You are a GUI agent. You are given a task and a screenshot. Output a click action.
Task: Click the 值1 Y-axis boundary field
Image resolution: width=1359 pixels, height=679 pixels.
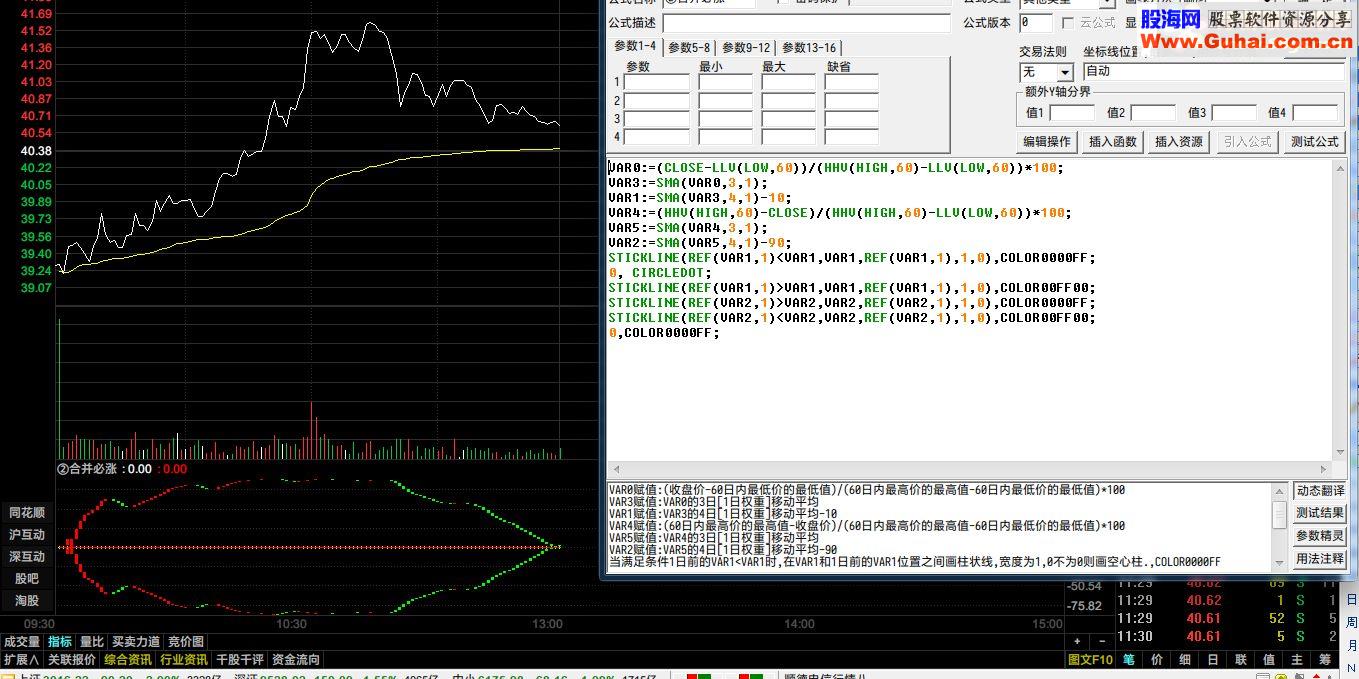tap(1072, 113)
